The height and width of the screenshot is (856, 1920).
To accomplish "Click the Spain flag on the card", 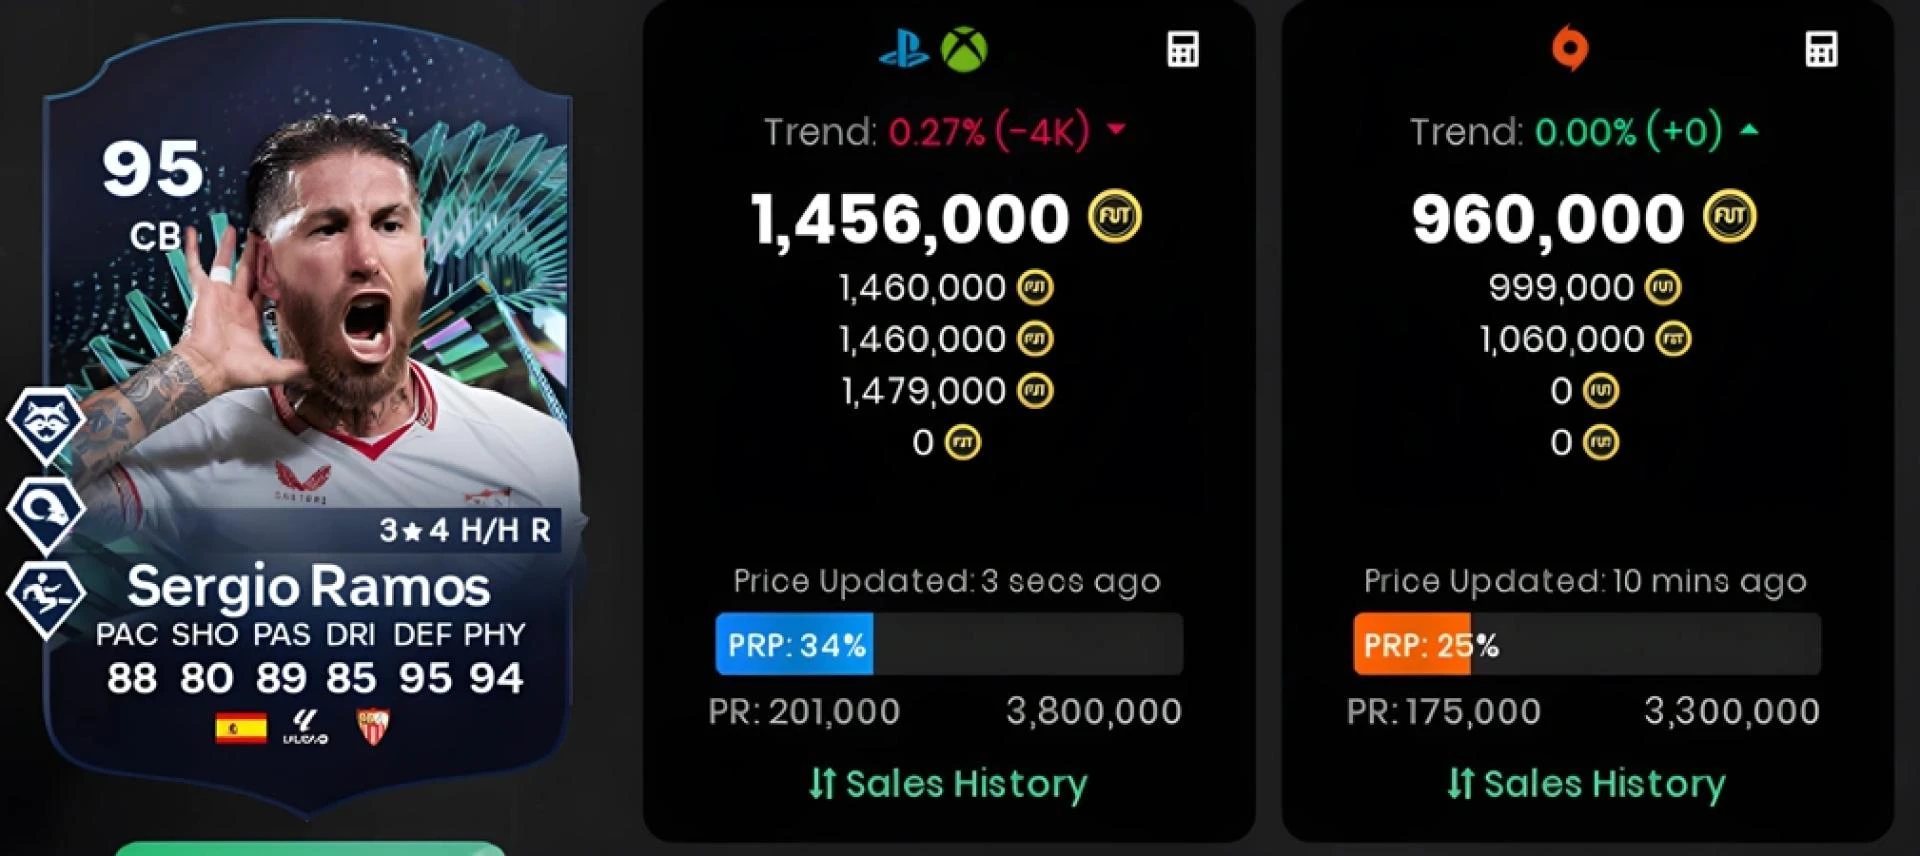I will pyautogui.click(x=241, y=727).
